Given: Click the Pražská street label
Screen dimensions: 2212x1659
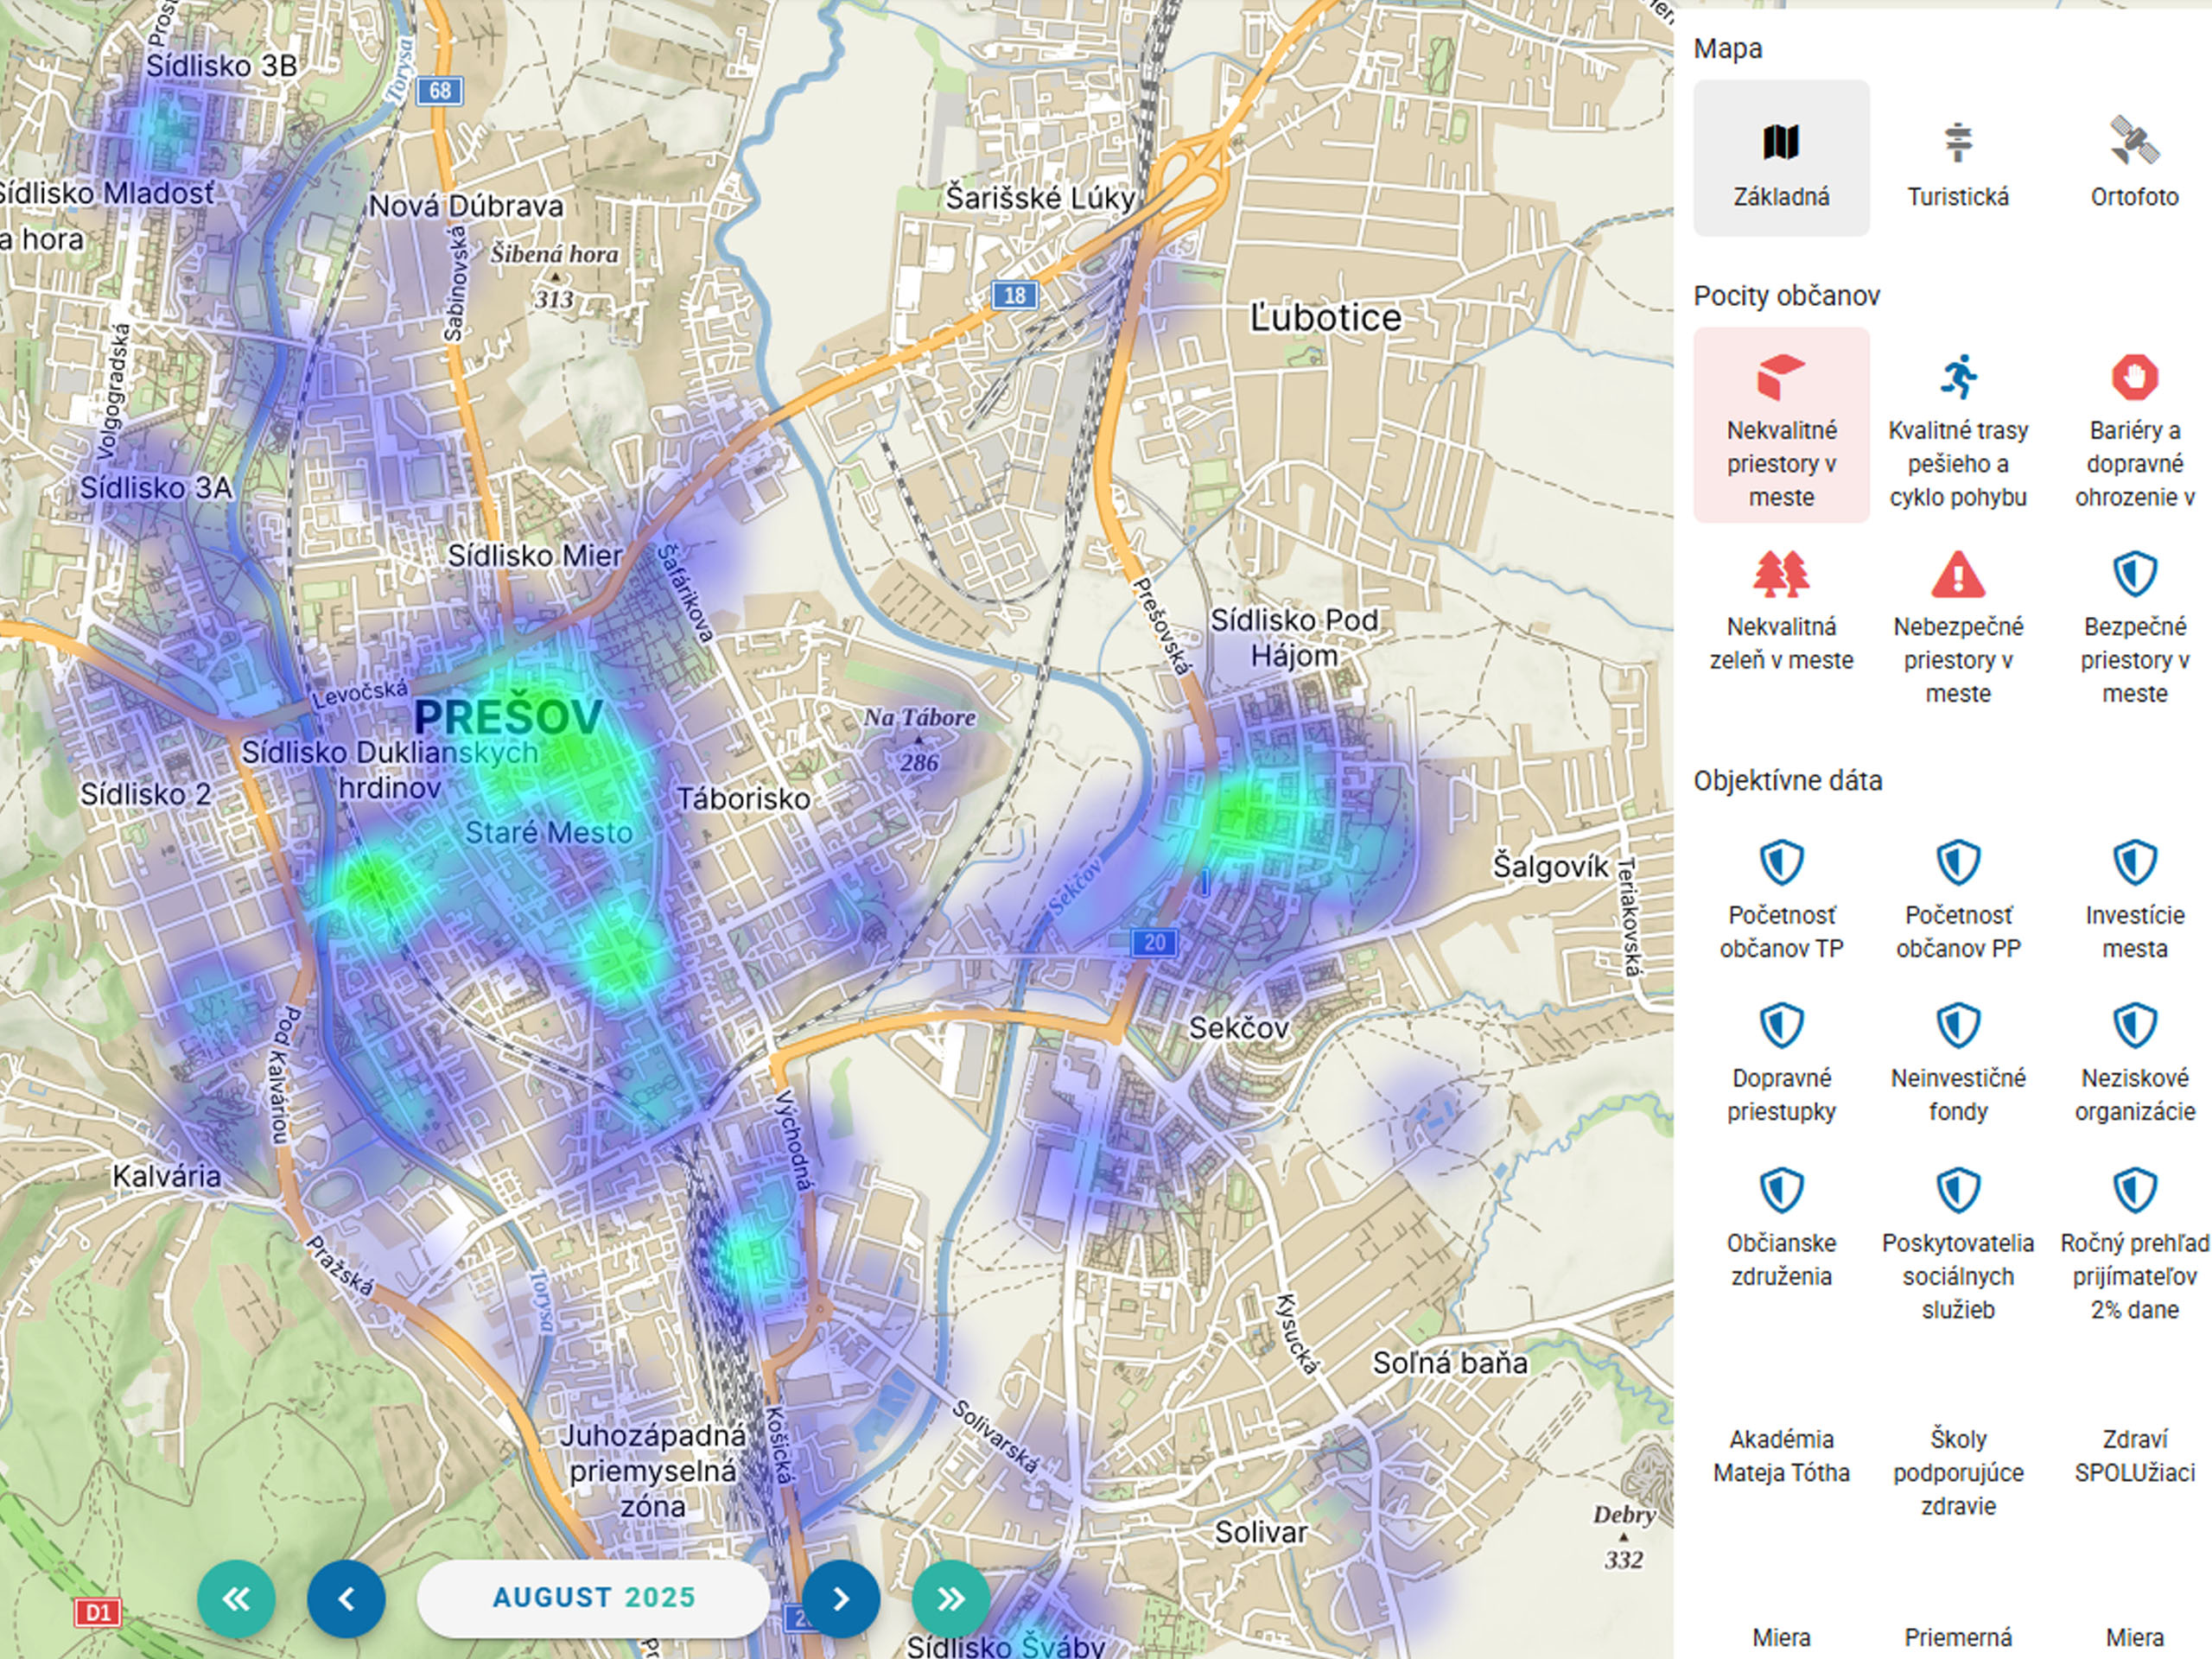Looking at the screenshot, I should coord(340,1266).
